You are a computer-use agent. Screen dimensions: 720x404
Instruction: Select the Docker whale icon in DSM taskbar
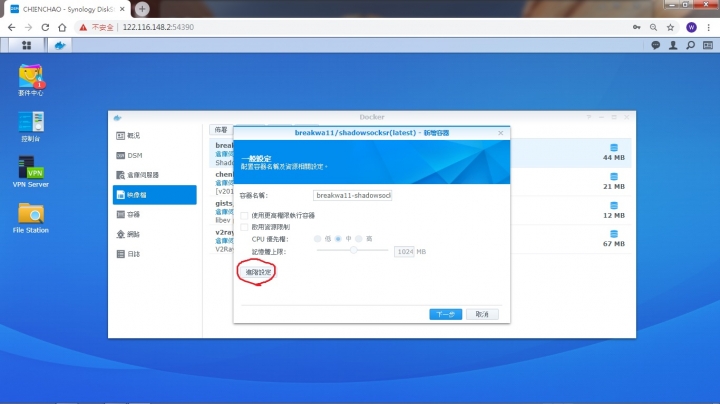60,45
